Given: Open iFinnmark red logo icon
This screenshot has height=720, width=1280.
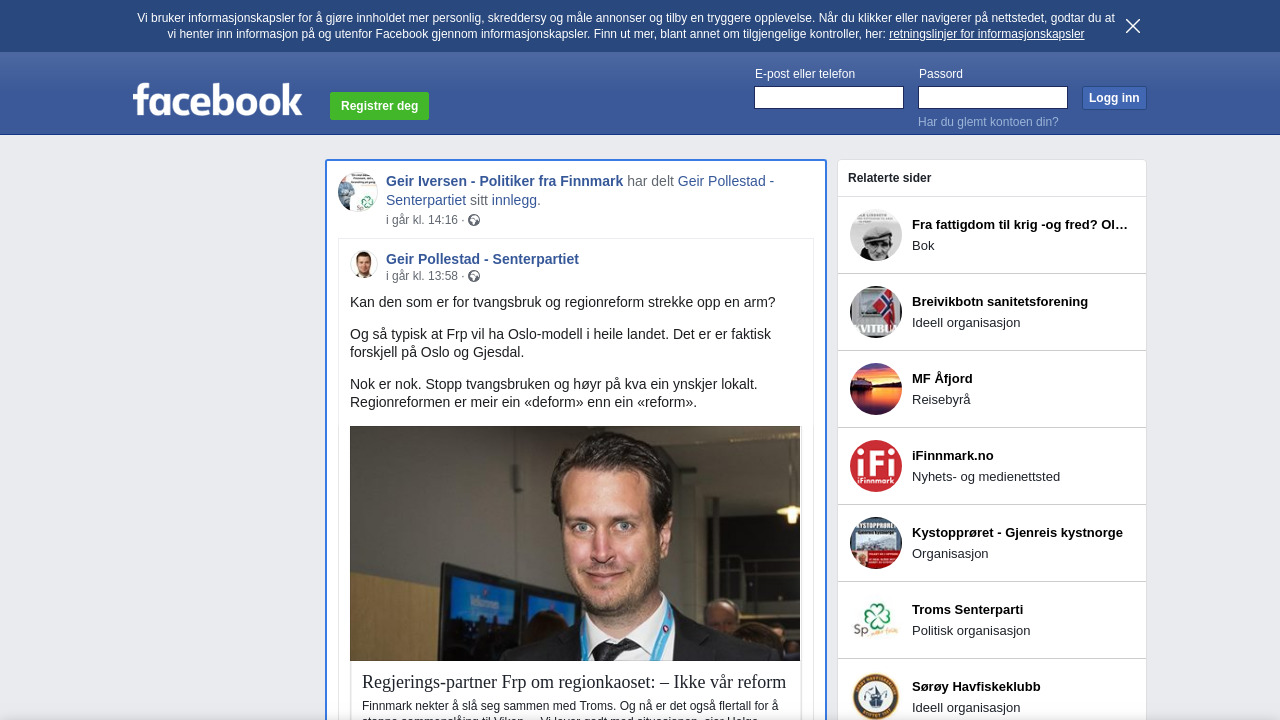Looking at the screenshot, I should pyautogui.click(x=876, y=466).
